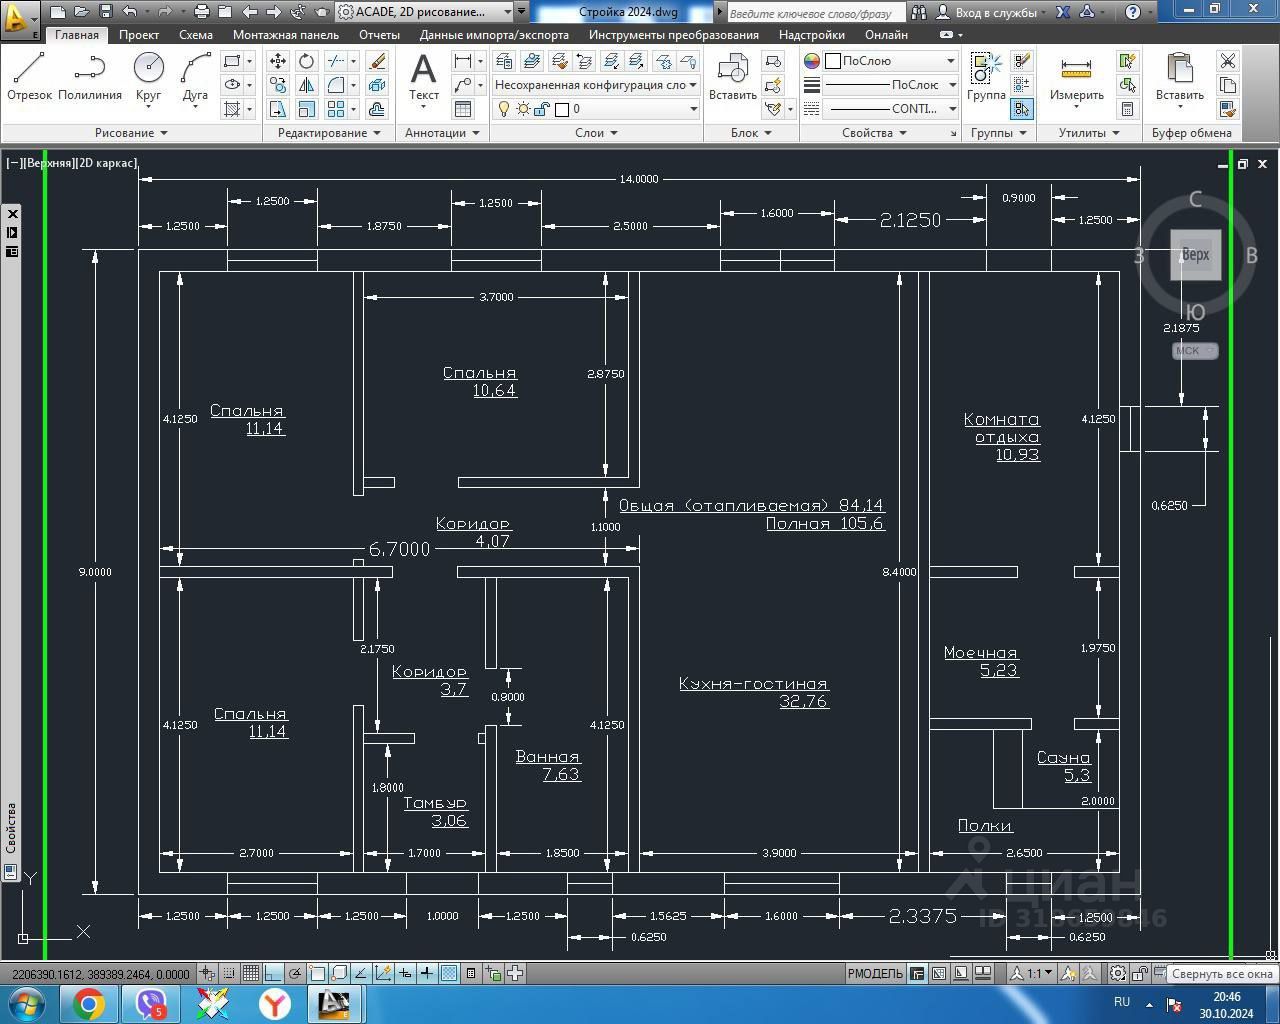Click the Erase tool icon
This screenshot has width=1280, height=1024.
point(377,61)
